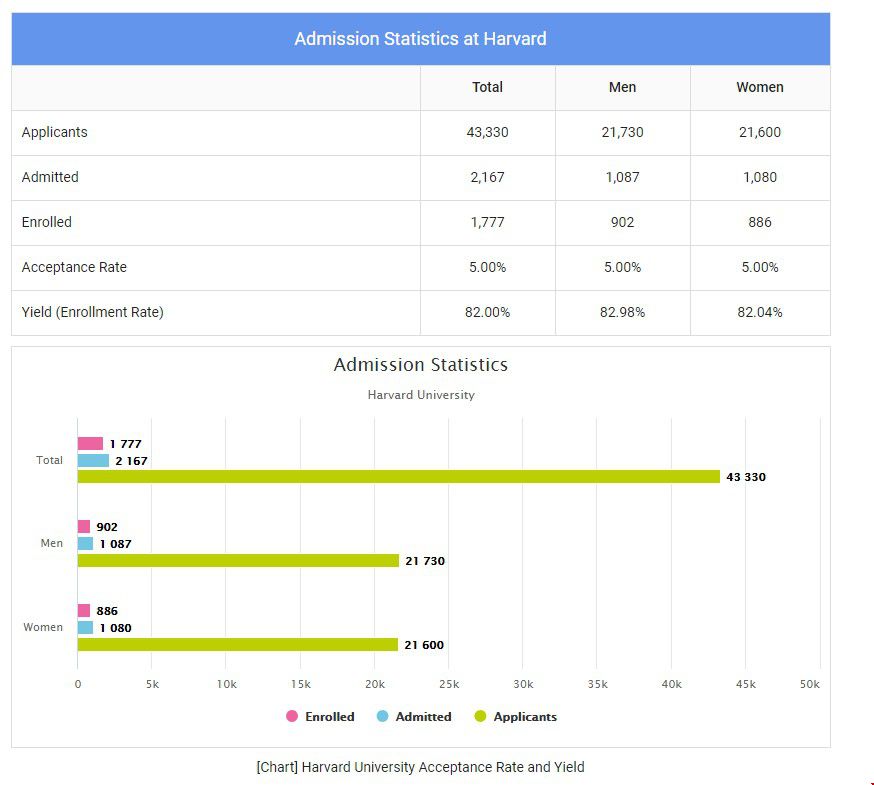This screenshot has height=785, width=874.
Task: Toggle the Applicants series in the chart legend
Action: point(516,716)
